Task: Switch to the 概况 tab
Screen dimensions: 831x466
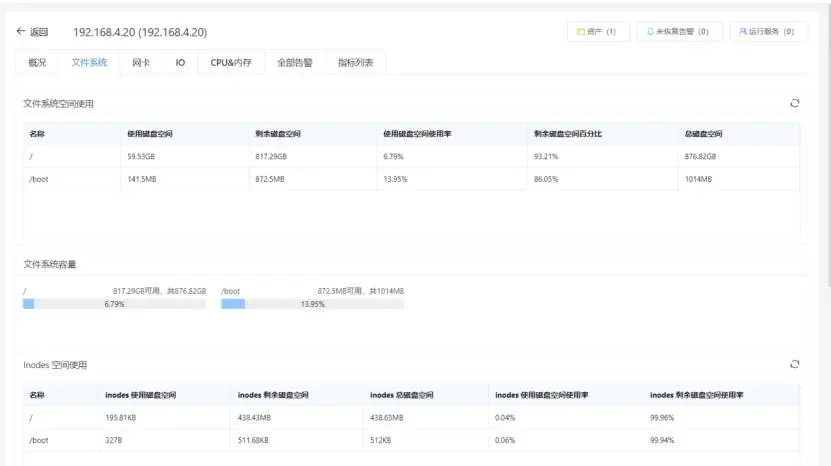Action: [37, 63]
